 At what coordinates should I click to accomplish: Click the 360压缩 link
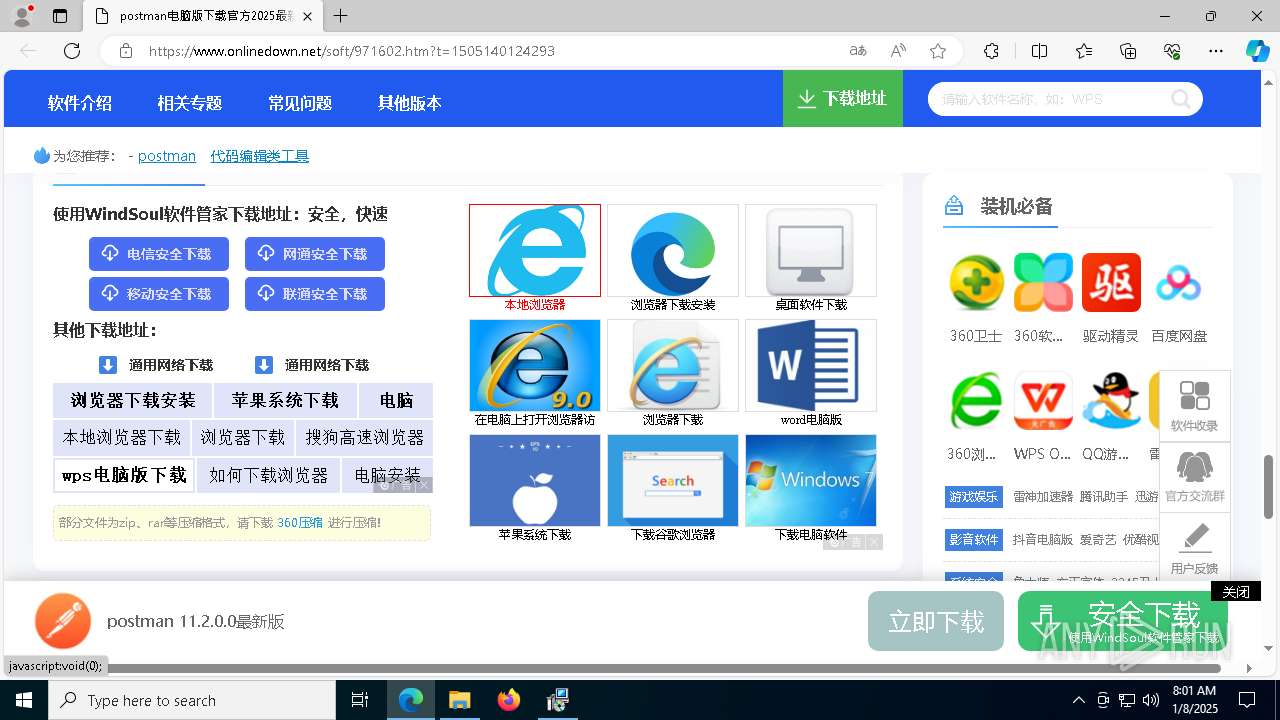click(x=300, y=522)
